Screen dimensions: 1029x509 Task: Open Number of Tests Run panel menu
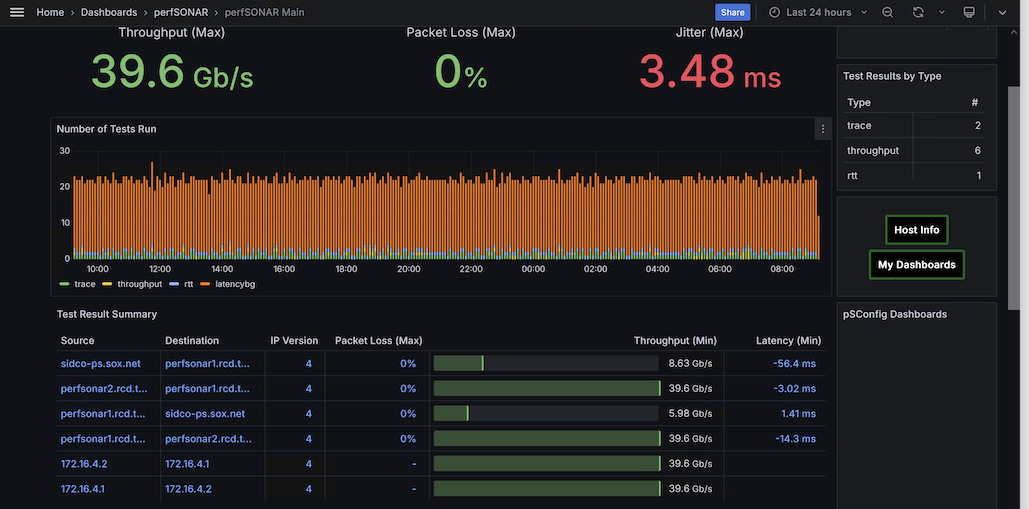tap(823, 129)
